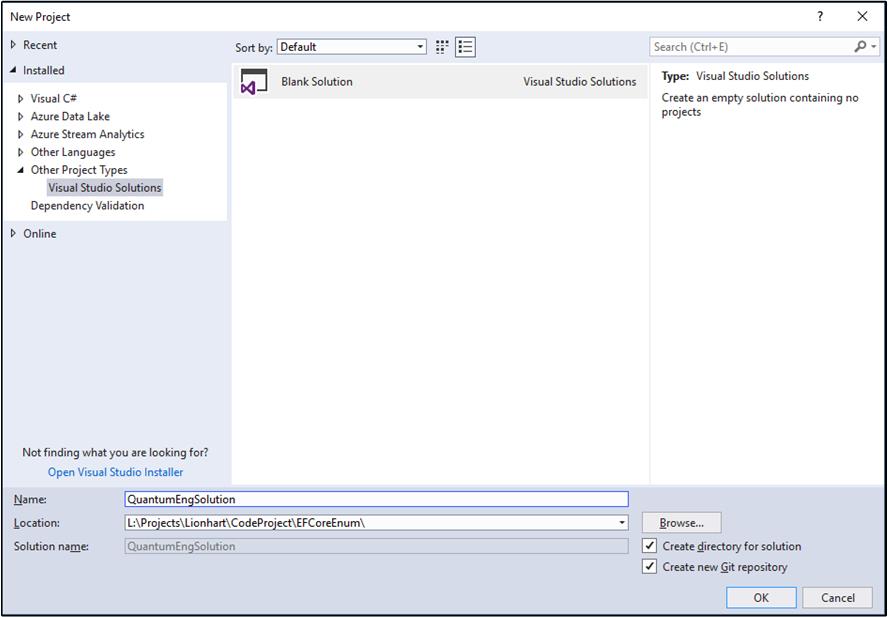Expand the Visual C# node
The image size is (888, 617).
click(21, 99)
